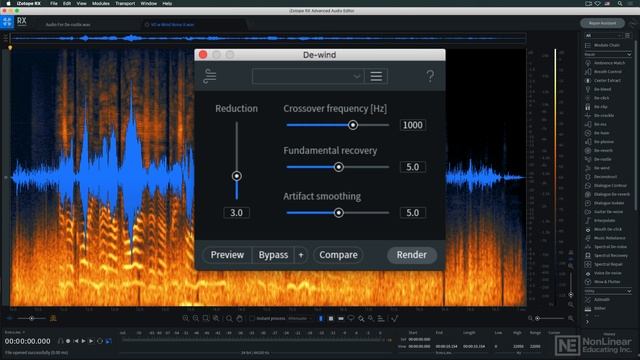Open the Mouth De-click module

pyautogui.click(x=608, y=229)
